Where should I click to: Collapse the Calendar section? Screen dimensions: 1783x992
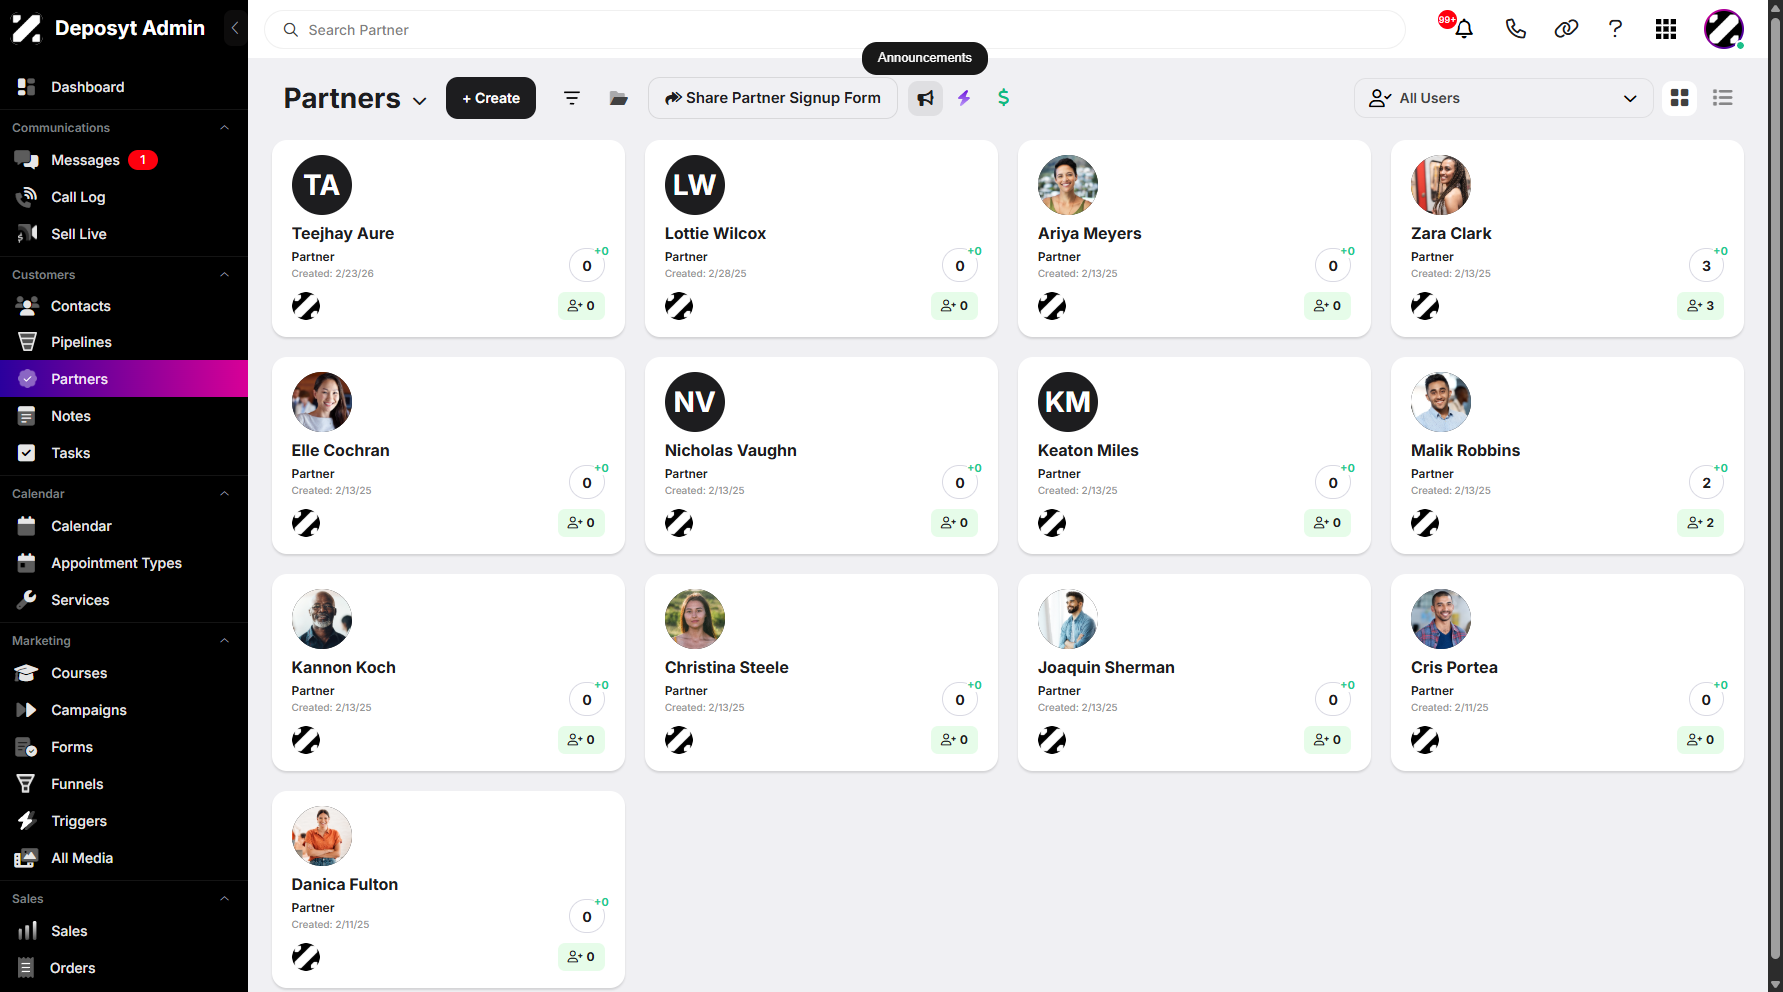tap(225, 494)
